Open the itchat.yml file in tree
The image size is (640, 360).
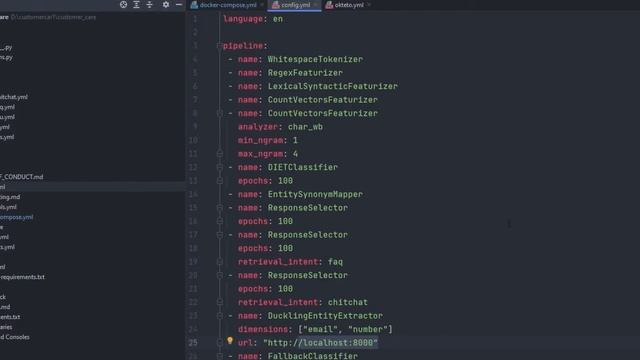click(x=14, y=97)
